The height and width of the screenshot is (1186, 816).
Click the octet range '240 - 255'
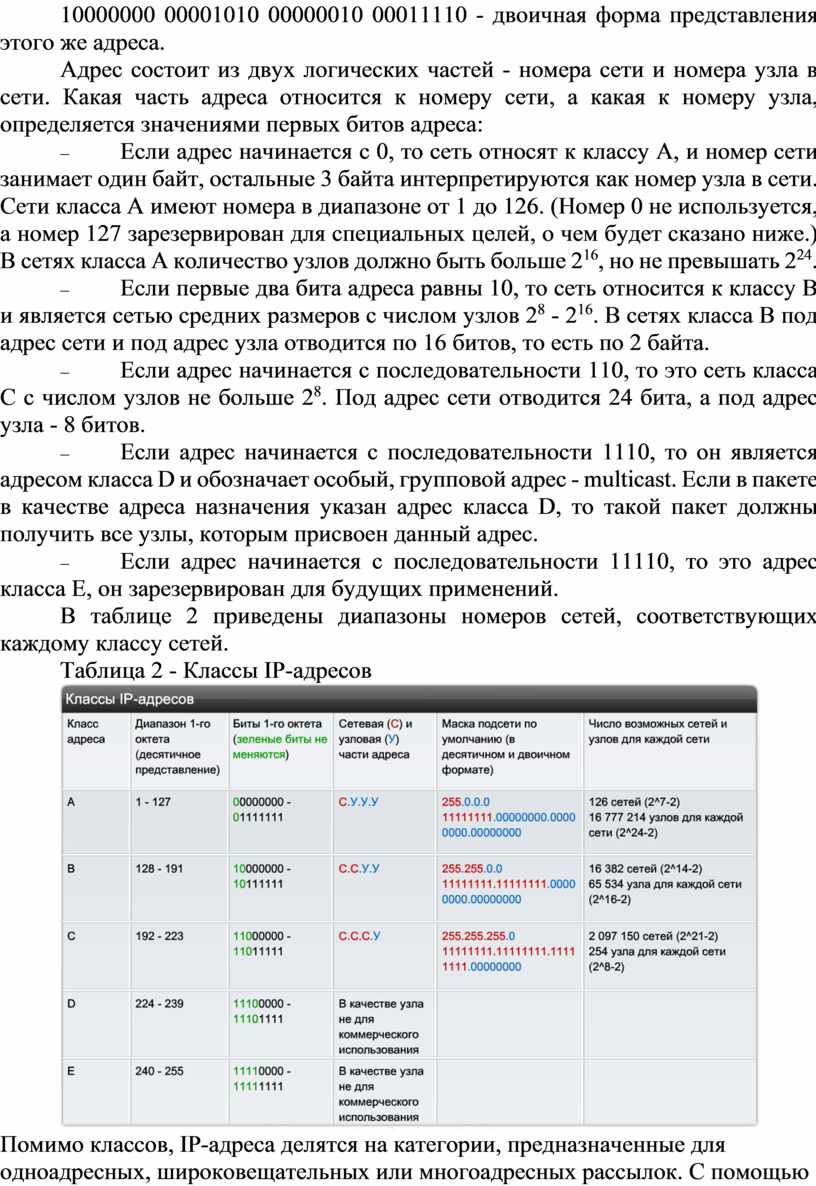click(x=159, y=1071)
